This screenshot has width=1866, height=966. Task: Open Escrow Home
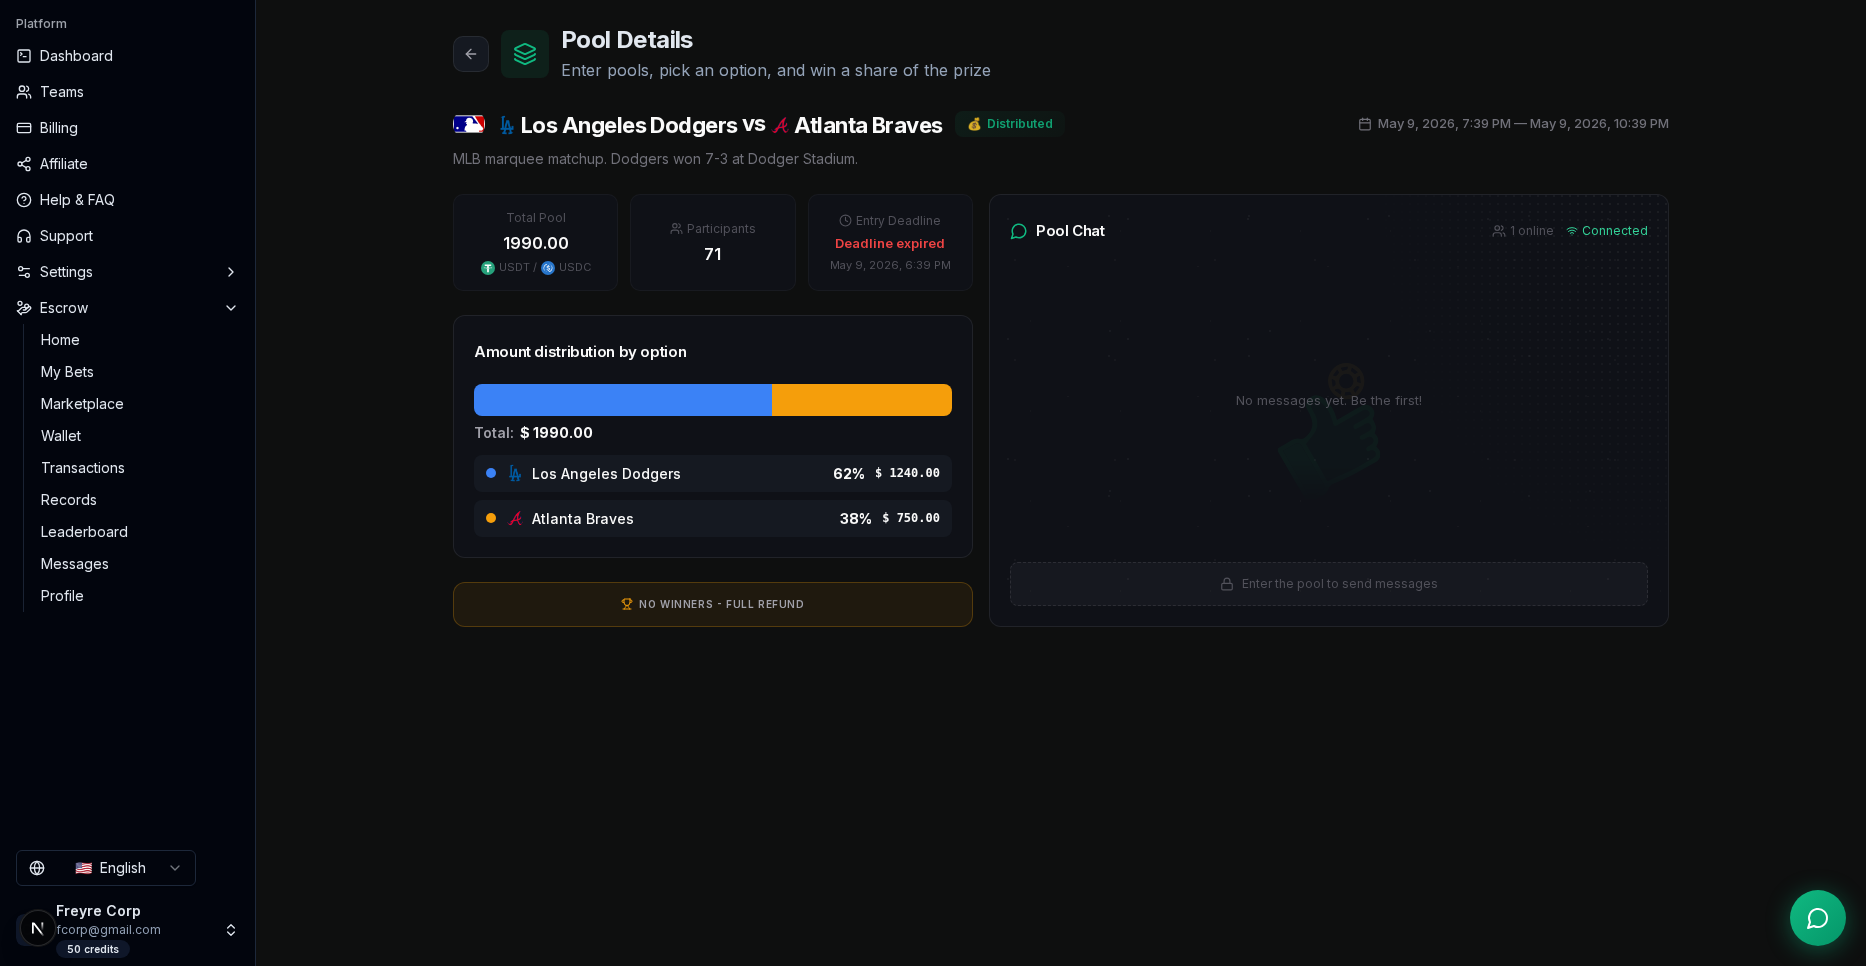point(138,340)
